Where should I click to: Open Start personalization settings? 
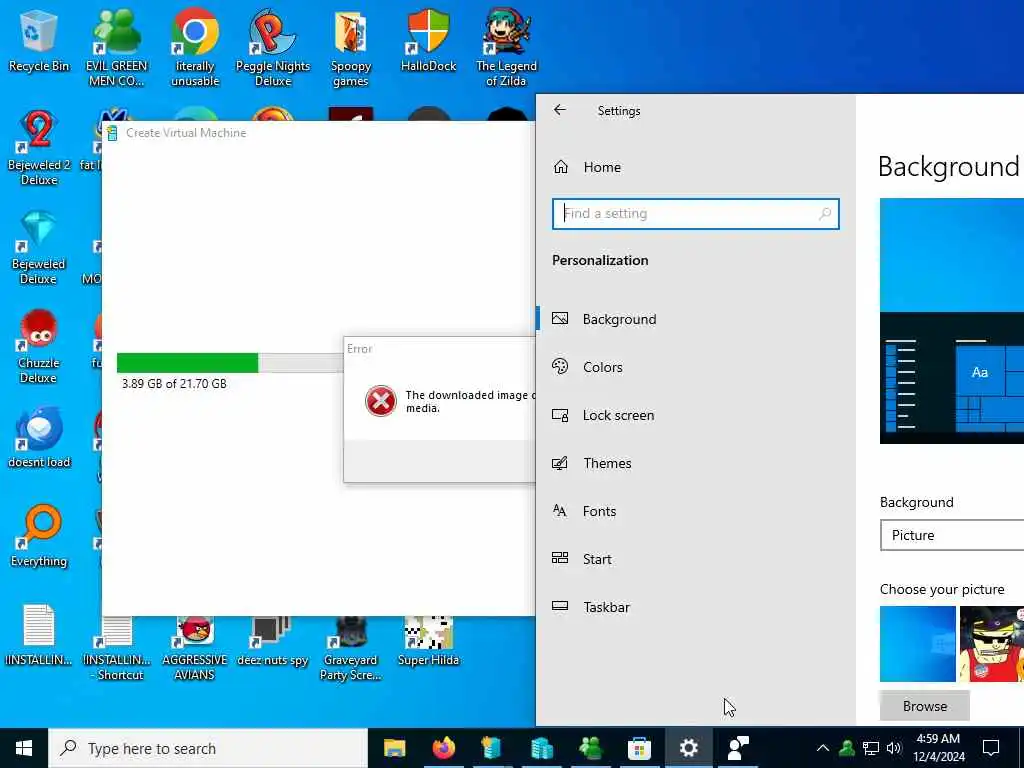(x=696, y=559)
